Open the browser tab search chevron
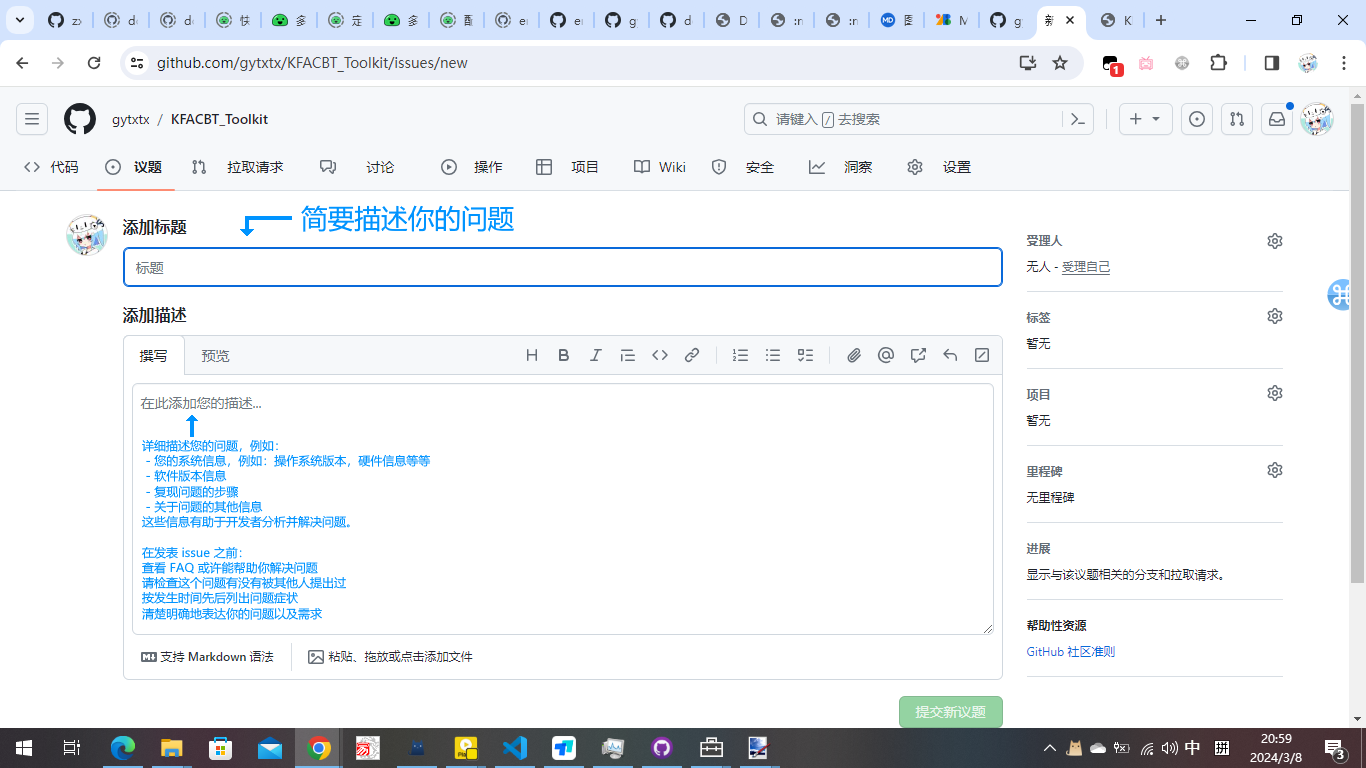The height and width of the screenshot is (768, 1366). pyautogui.click(x=19, y=20)
